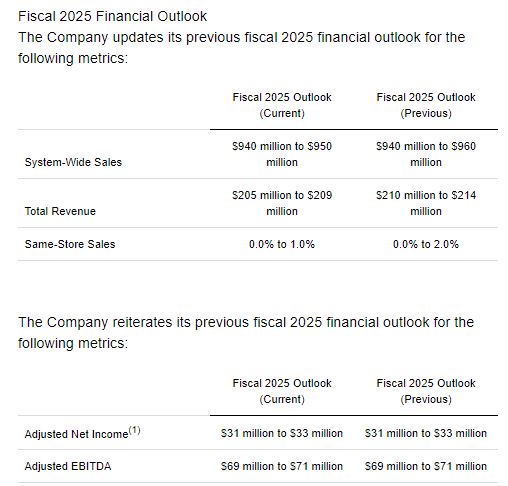
Task: Click previous System-Wide Sales $940 to $960 value
Action: [x=426, y=154]
